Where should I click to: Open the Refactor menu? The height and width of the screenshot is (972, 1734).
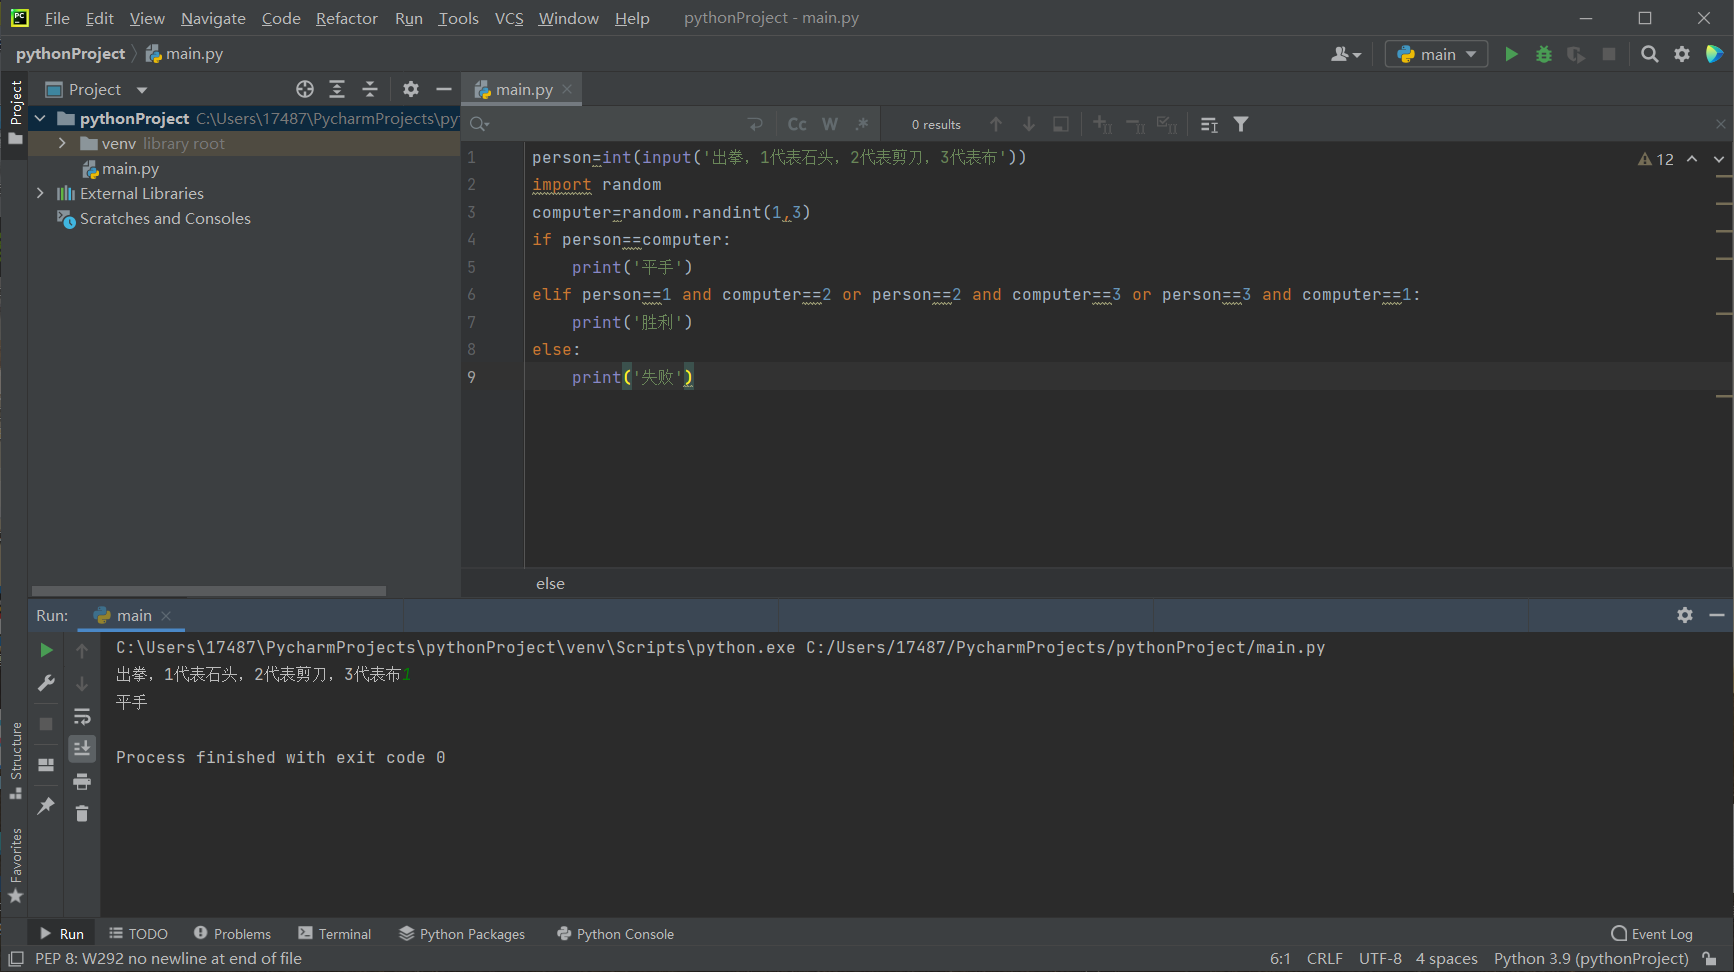coord(346,18)
